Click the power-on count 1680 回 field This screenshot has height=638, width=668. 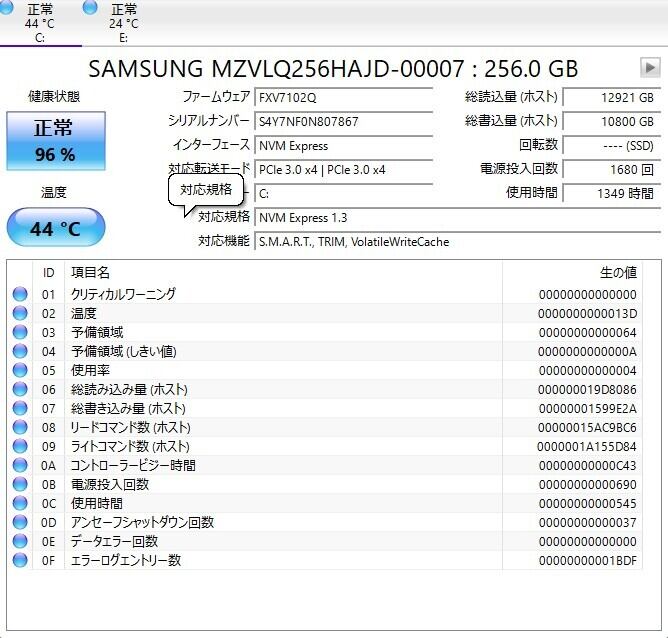point(612,170)
